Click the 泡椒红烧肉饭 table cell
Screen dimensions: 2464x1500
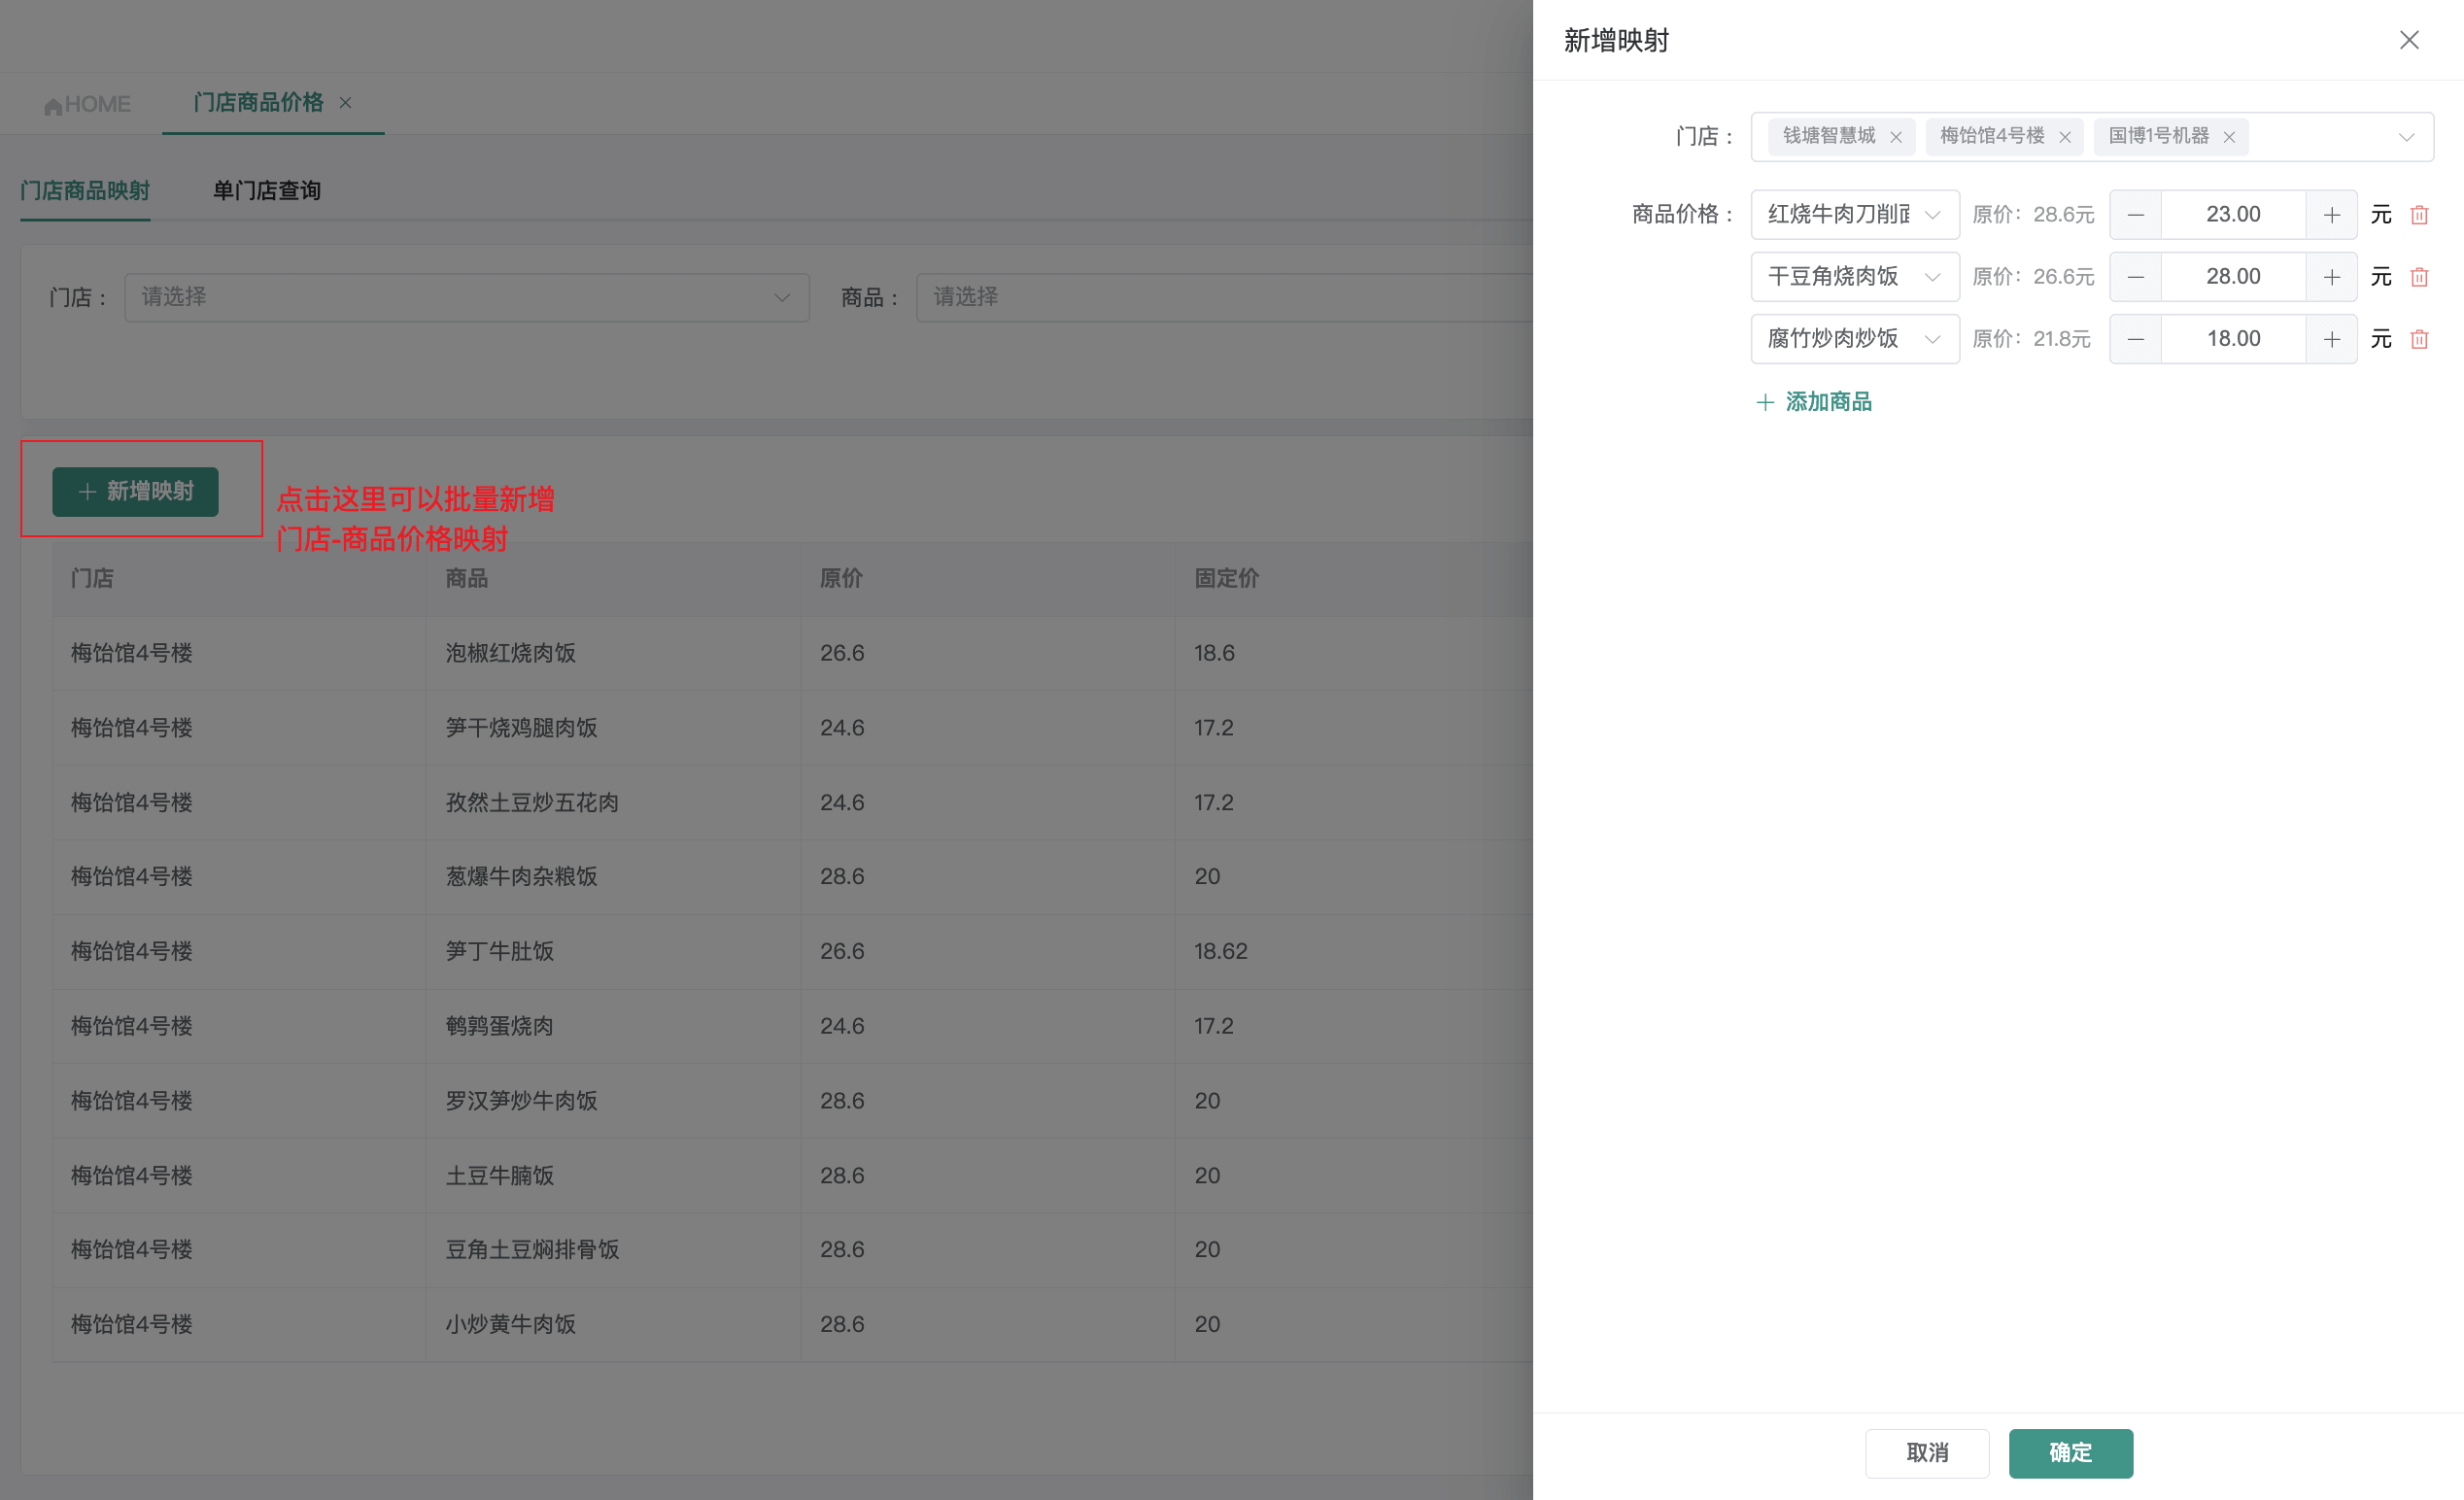(613, 653)
